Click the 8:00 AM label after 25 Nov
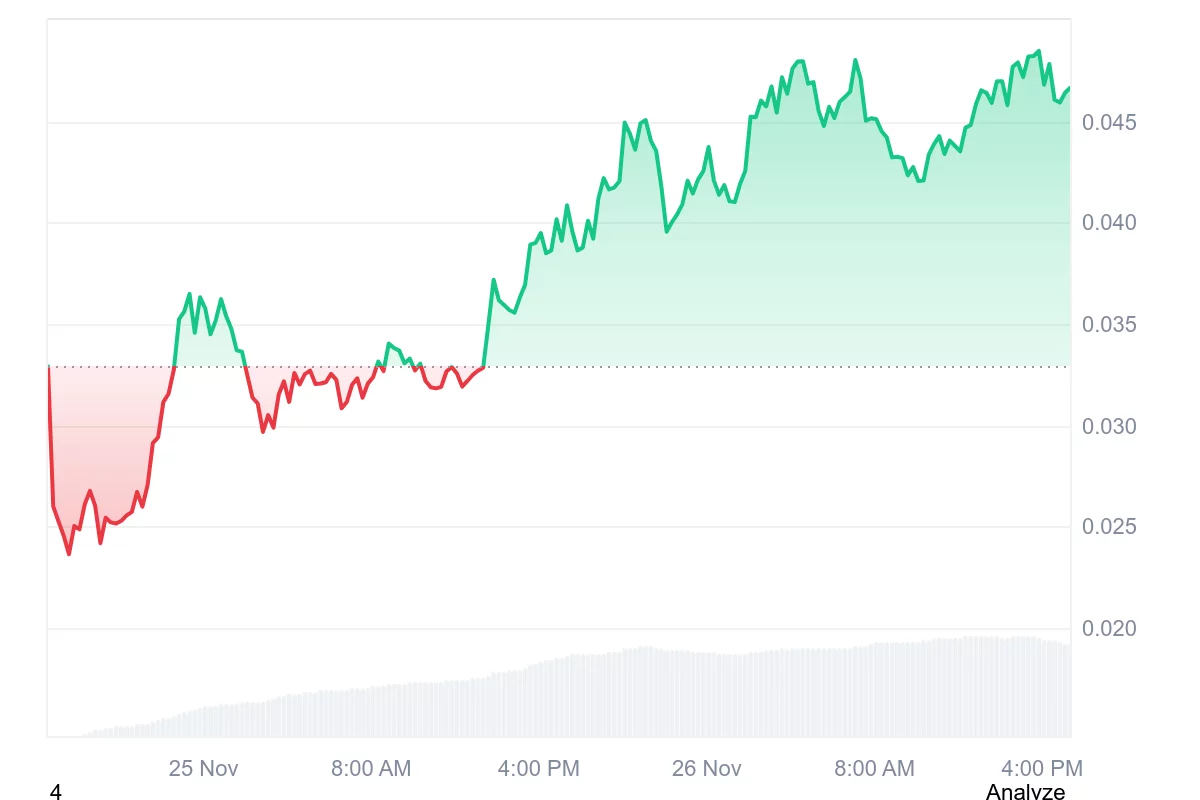Viewport: 1200px width, 800px height. coord(371,768)
